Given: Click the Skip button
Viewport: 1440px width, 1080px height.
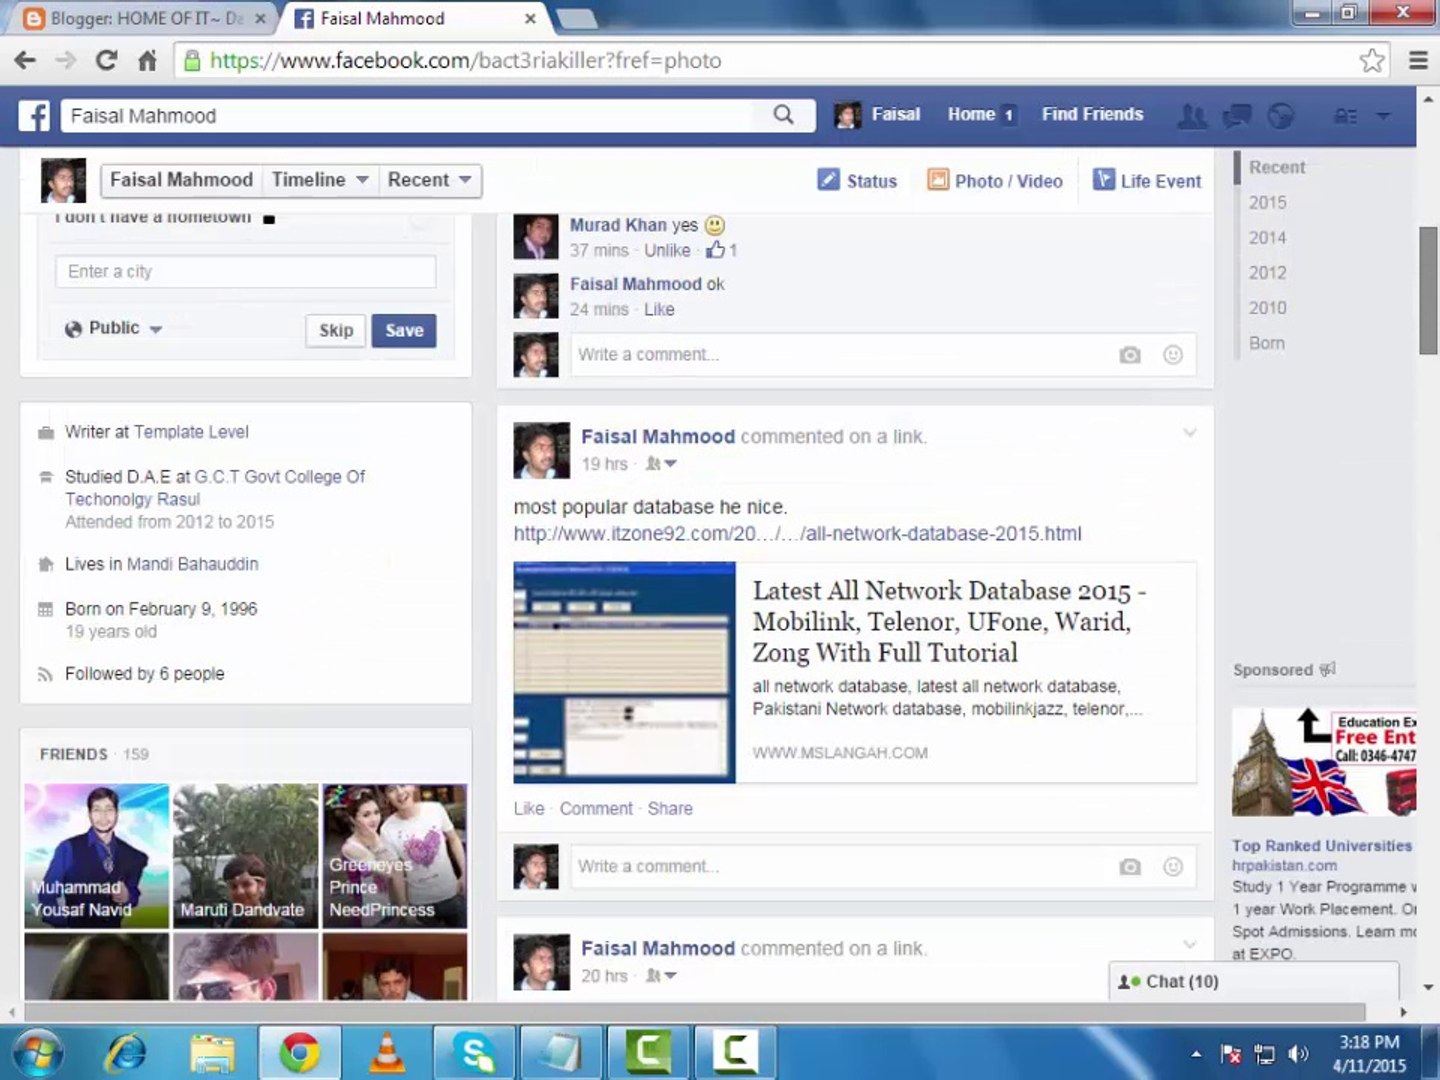Looking at the screenshot, I should pos(336,330).
